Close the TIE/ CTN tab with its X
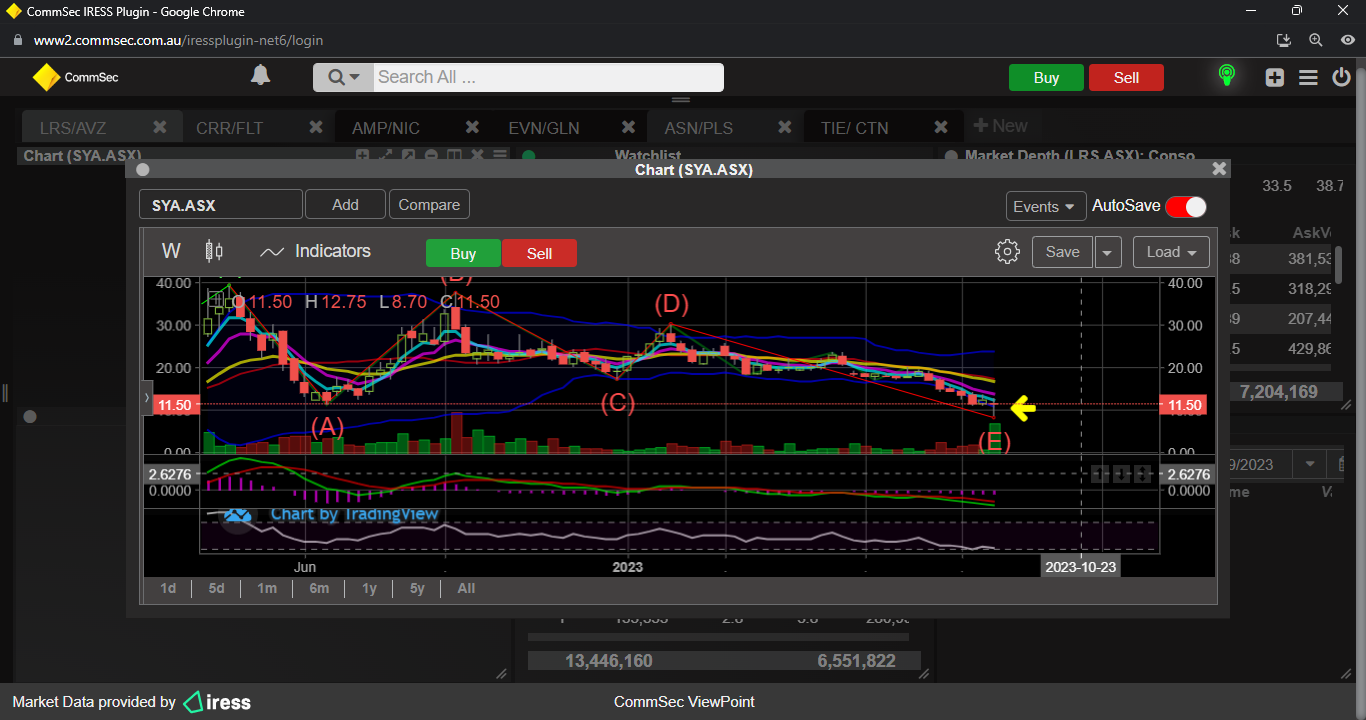The width and height of the screenshot is (1366, 720). [x=940, y=127]
